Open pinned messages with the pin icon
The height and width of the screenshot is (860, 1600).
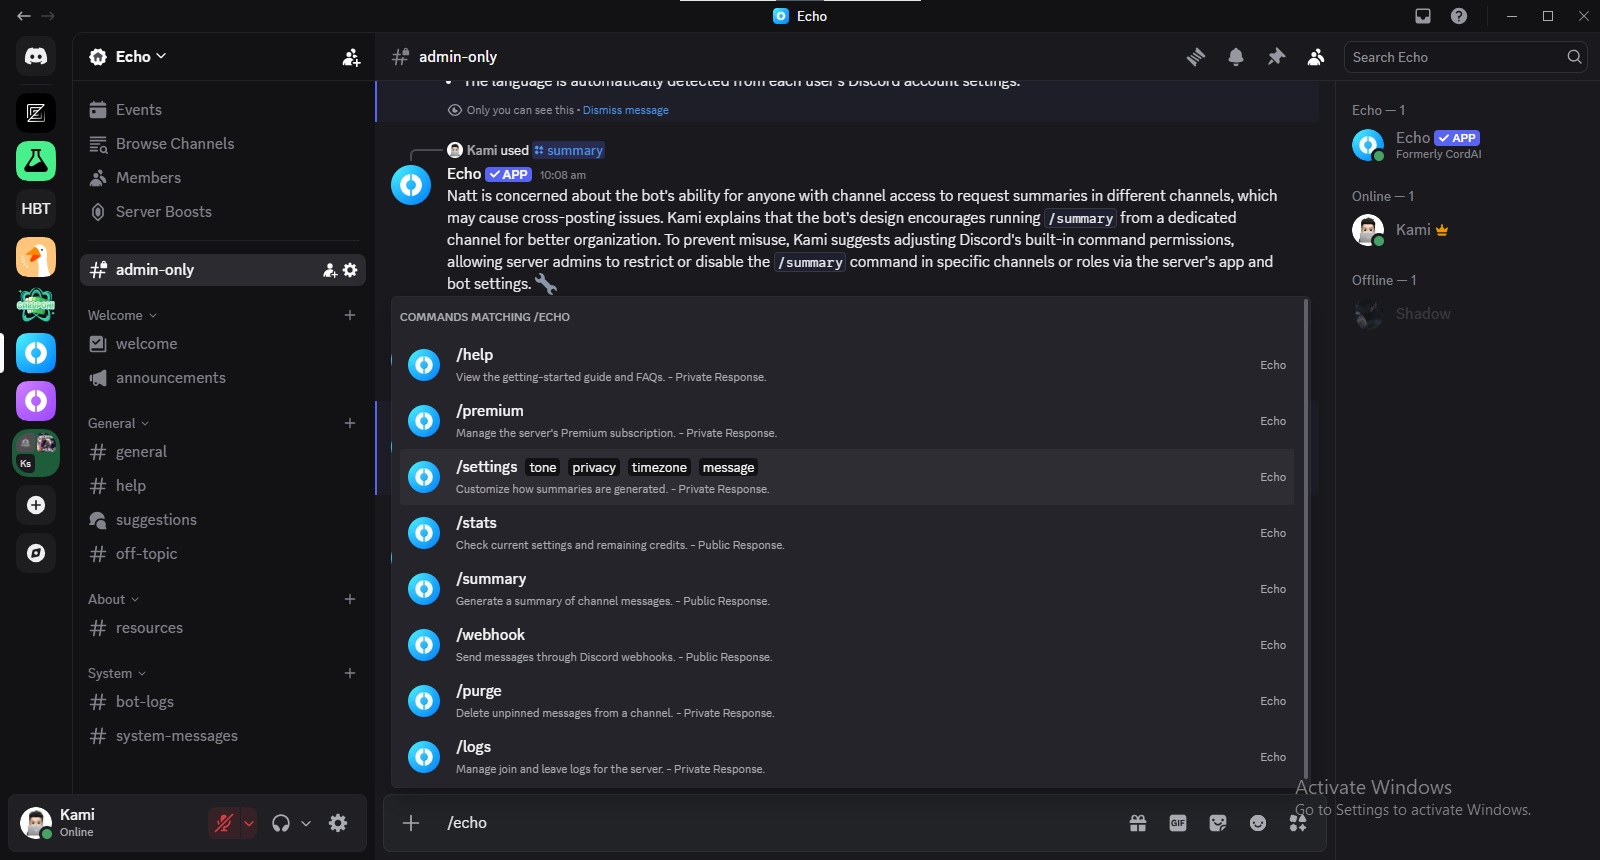point(1276,57)
